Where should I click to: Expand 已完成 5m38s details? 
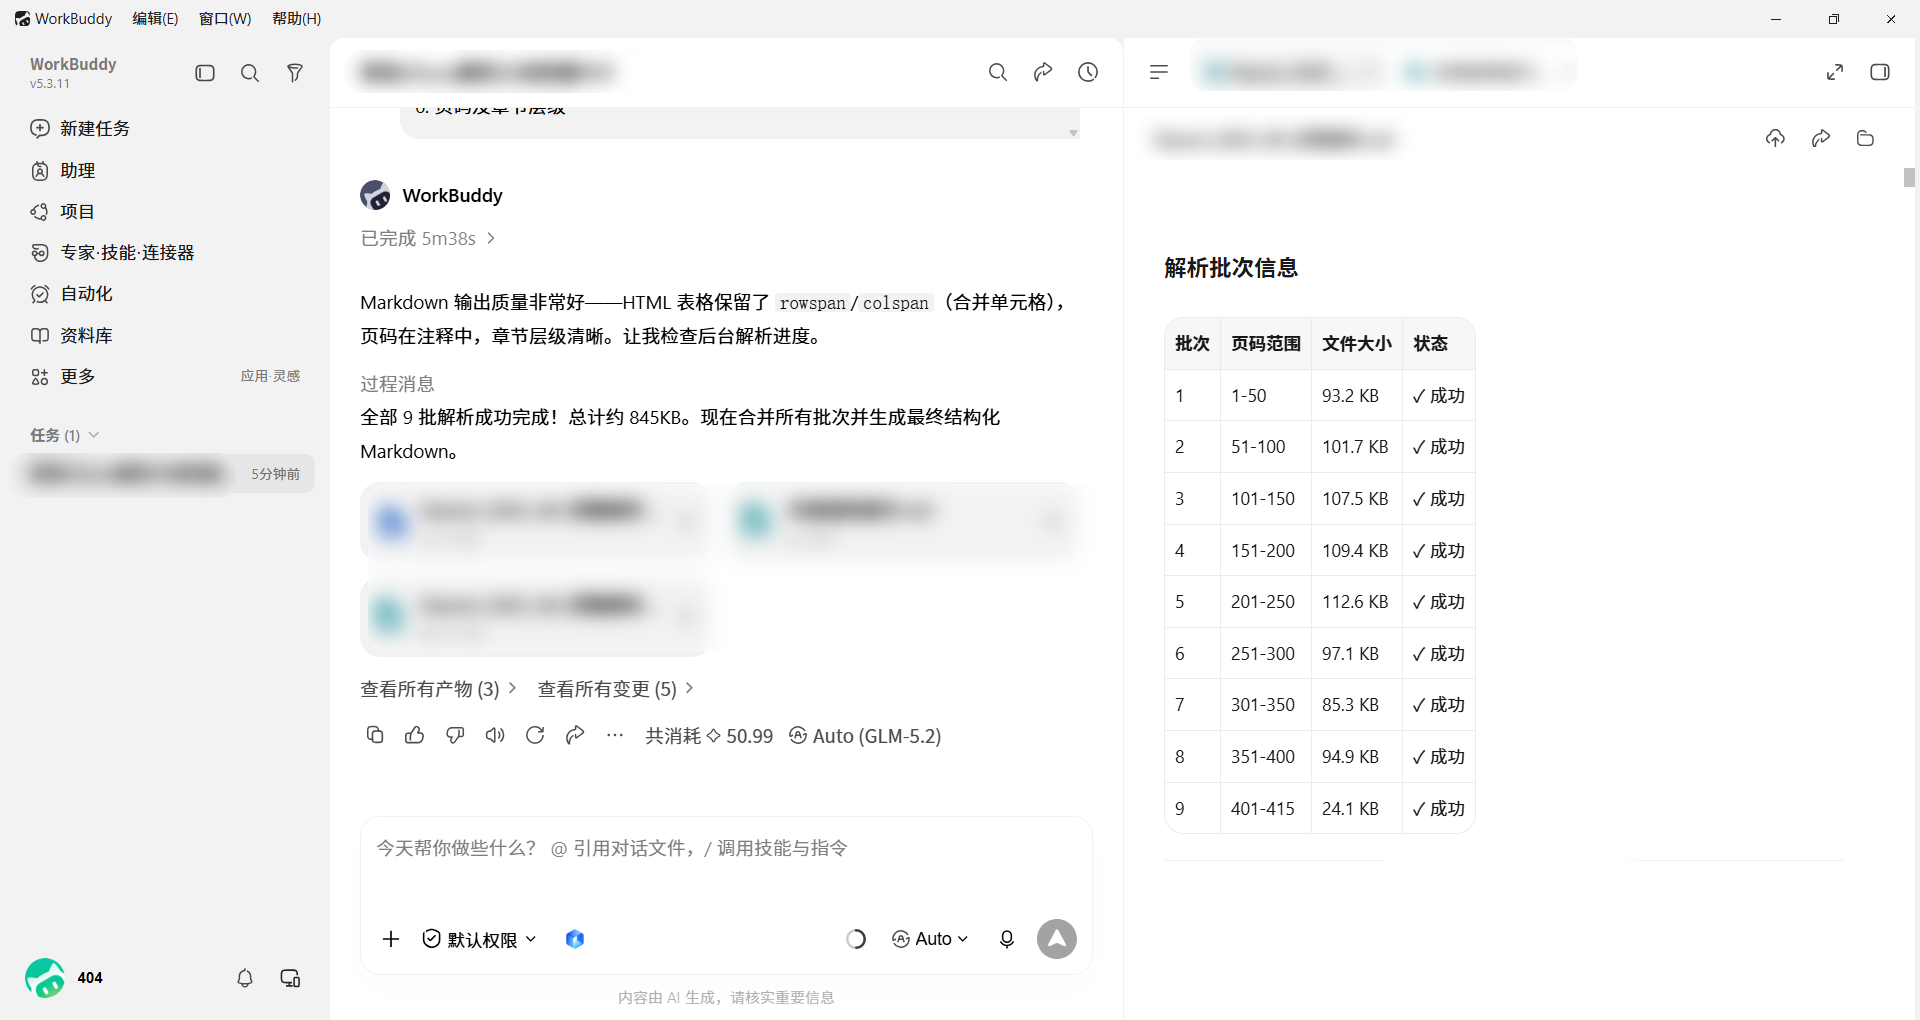[428, 238]
